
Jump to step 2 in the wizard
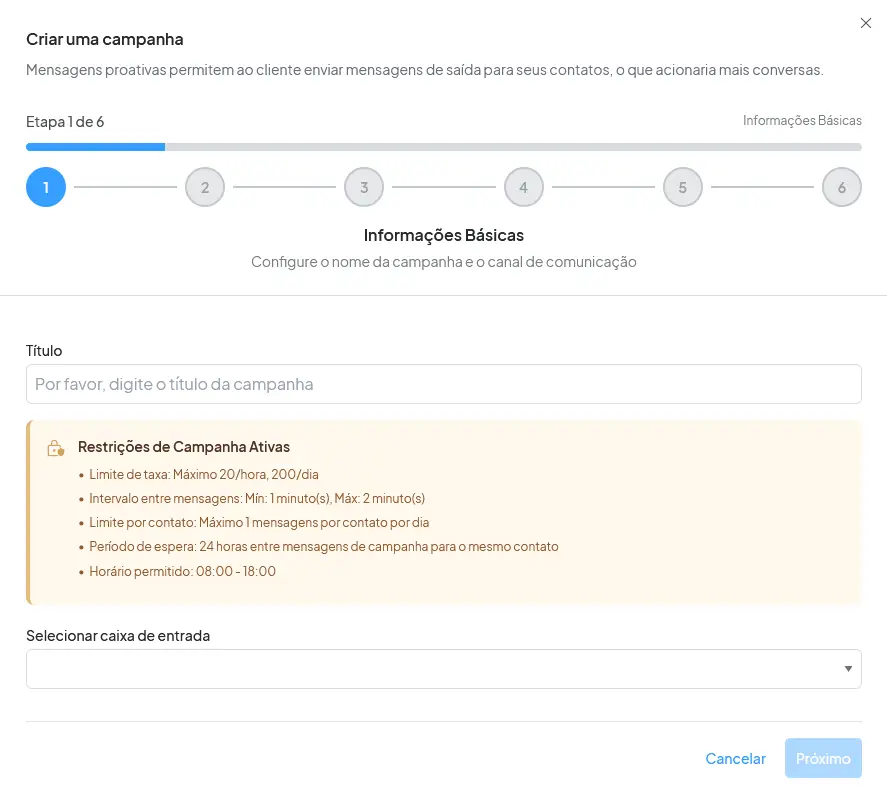click(205, 187)
